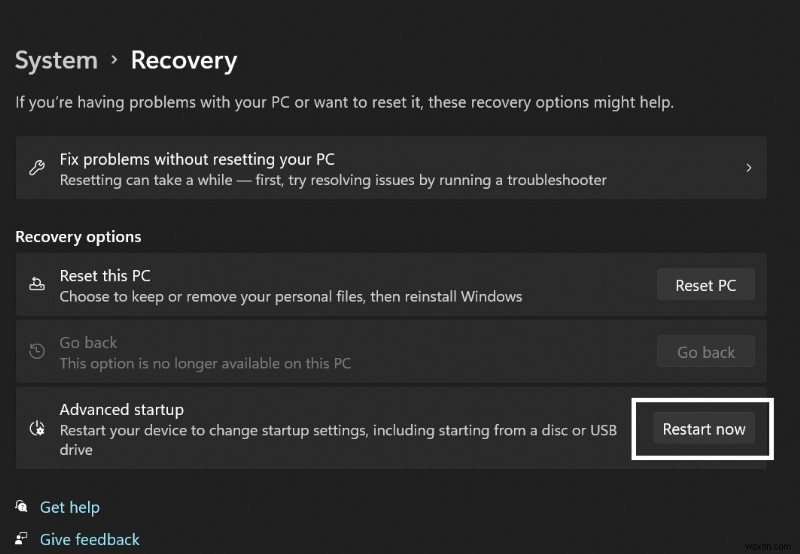
Task: Click the Reset this PC icon
Action: point(37,285)
